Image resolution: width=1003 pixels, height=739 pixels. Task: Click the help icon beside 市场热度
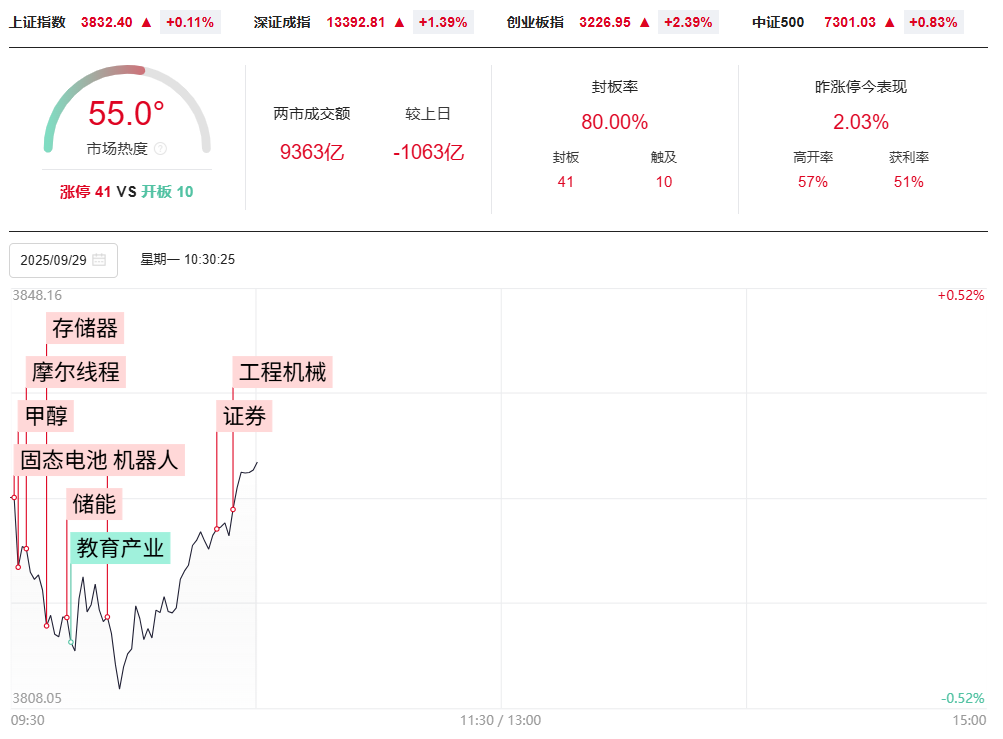click(x=161, y=149)
